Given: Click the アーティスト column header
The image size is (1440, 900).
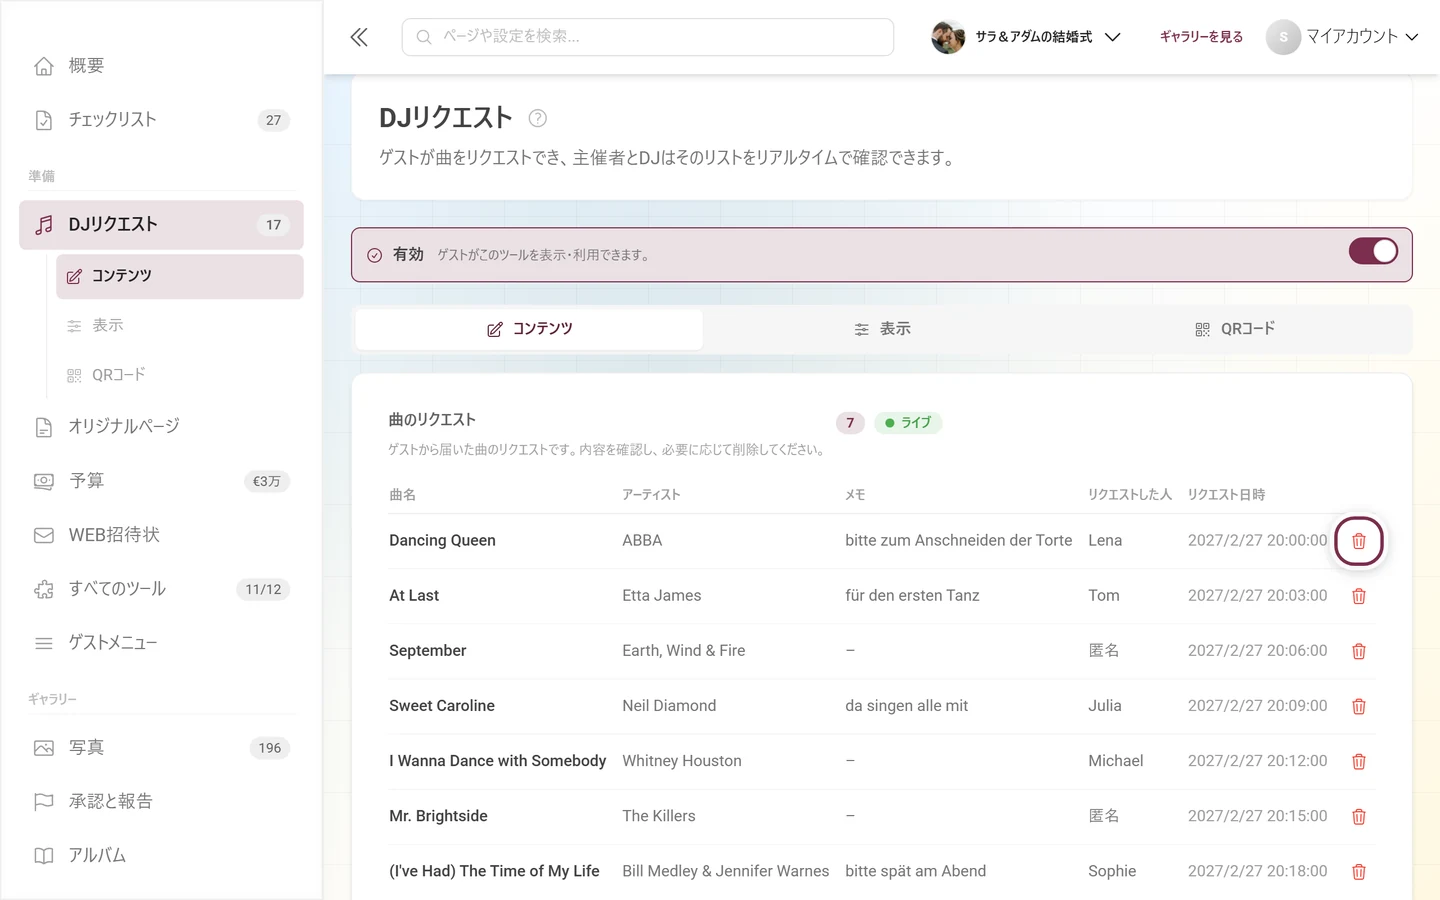Looking at the screenshot, I should coord(651,495).
